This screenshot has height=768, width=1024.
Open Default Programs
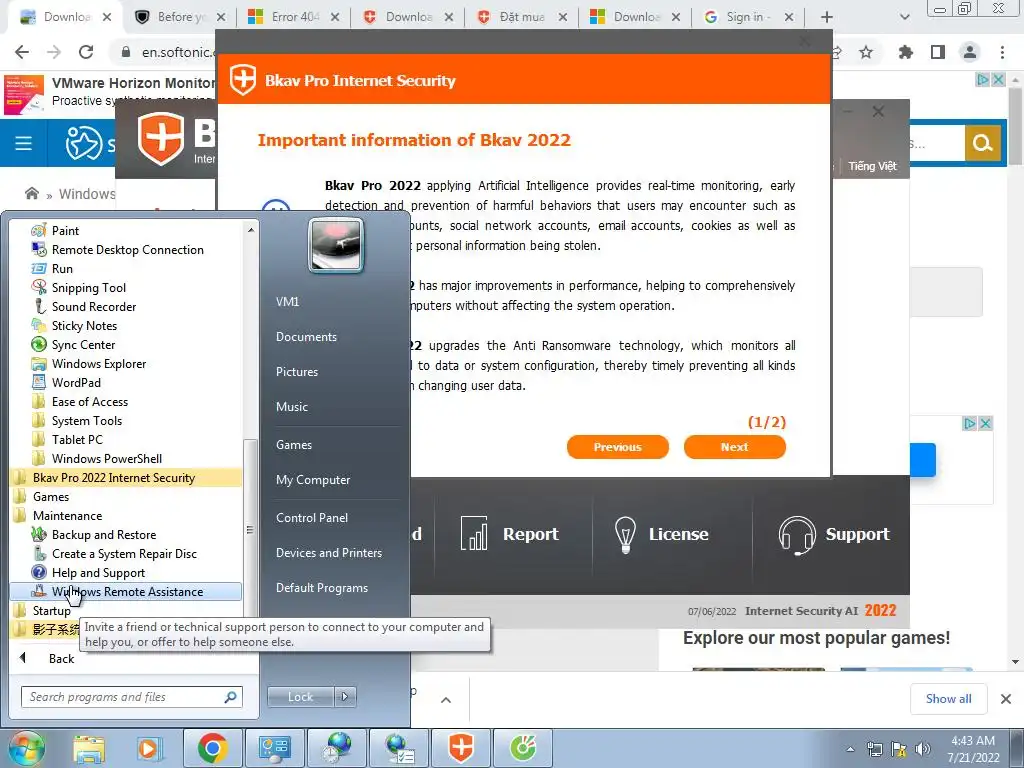(321, 588)
